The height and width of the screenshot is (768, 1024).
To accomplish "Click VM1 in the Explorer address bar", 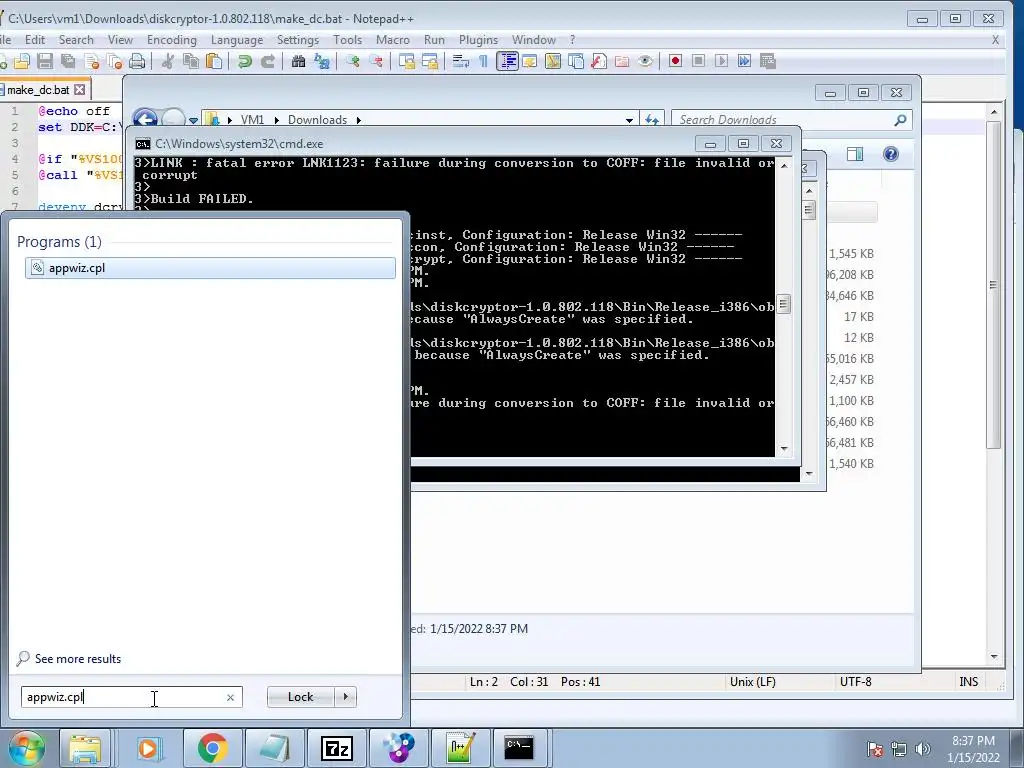I will (x=252, y=120).
